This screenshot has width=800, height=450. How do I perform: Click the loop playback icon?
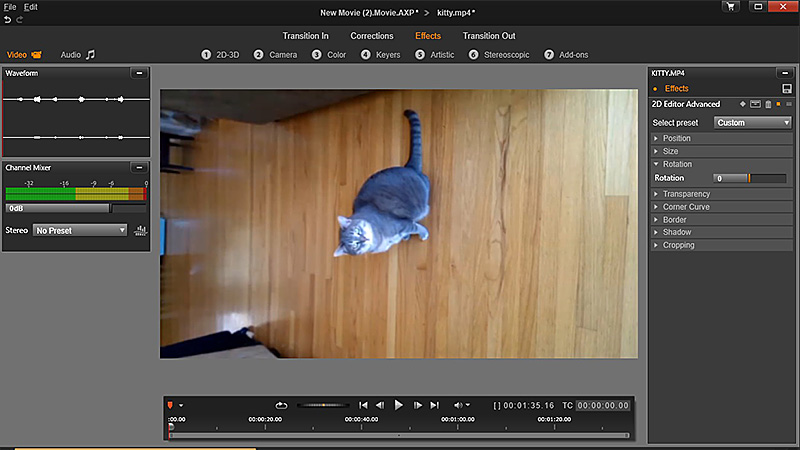point(282,405)
